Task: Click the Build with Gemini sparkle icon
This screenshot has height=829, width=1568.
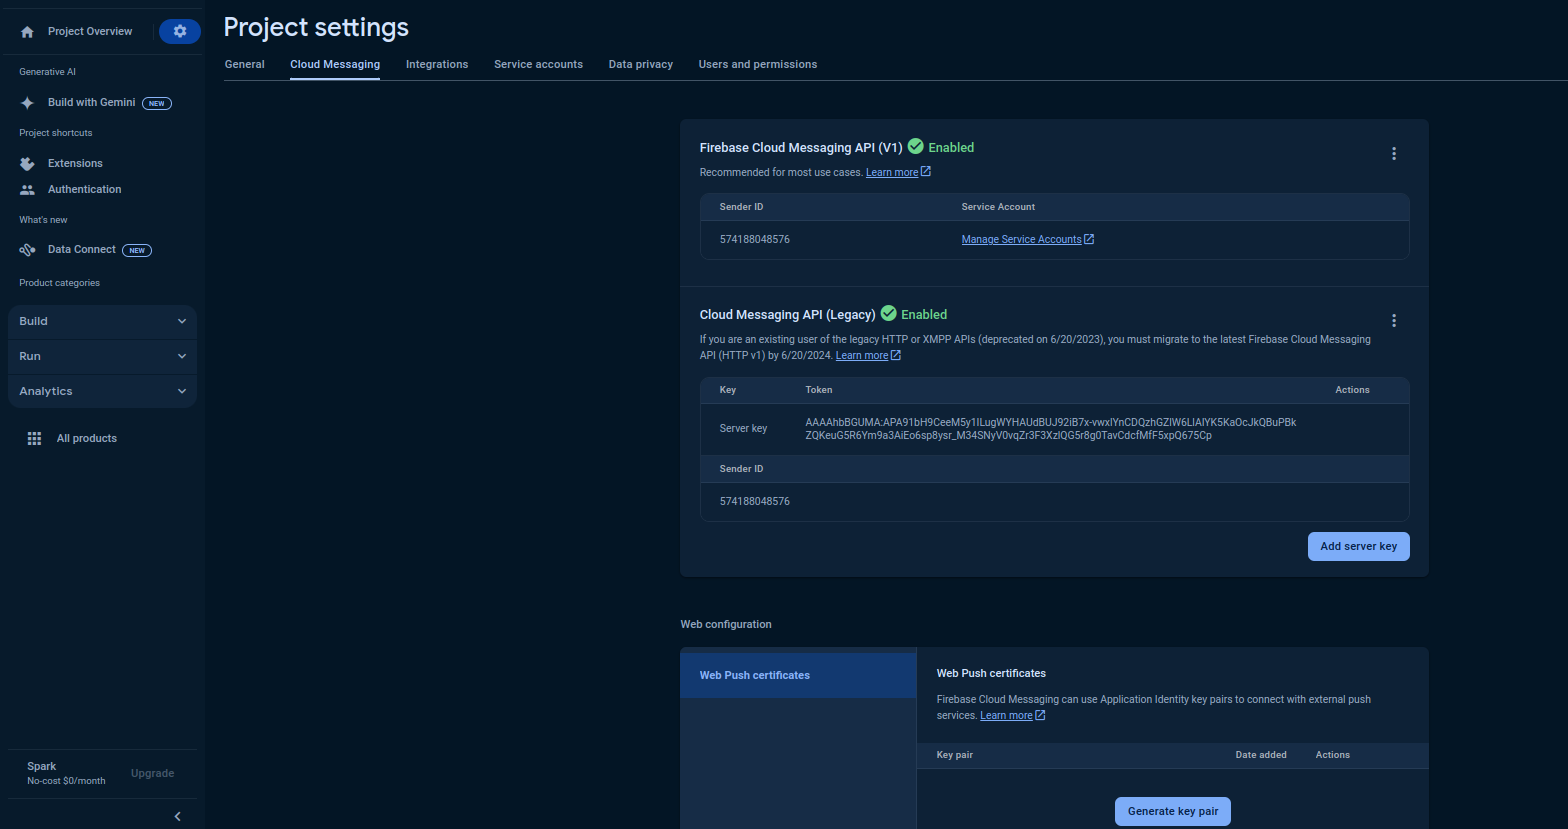Action: click(x=27, y=103)
